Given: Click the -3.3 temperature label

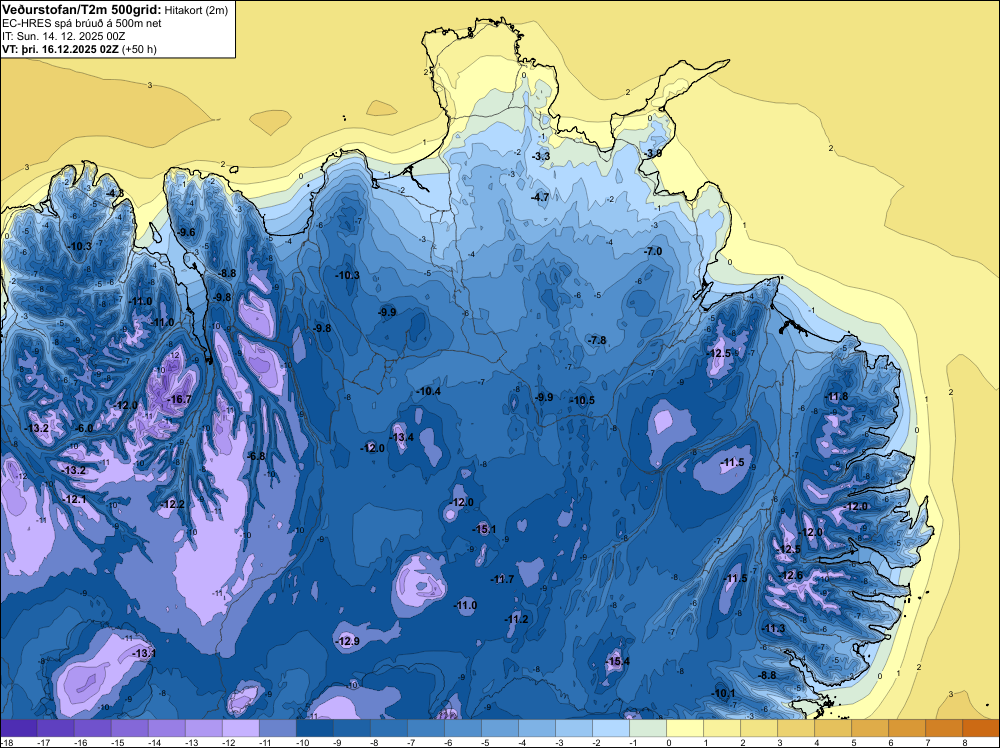Looking at the screenshot, I should pyautogui.click(x=541, y=156).
